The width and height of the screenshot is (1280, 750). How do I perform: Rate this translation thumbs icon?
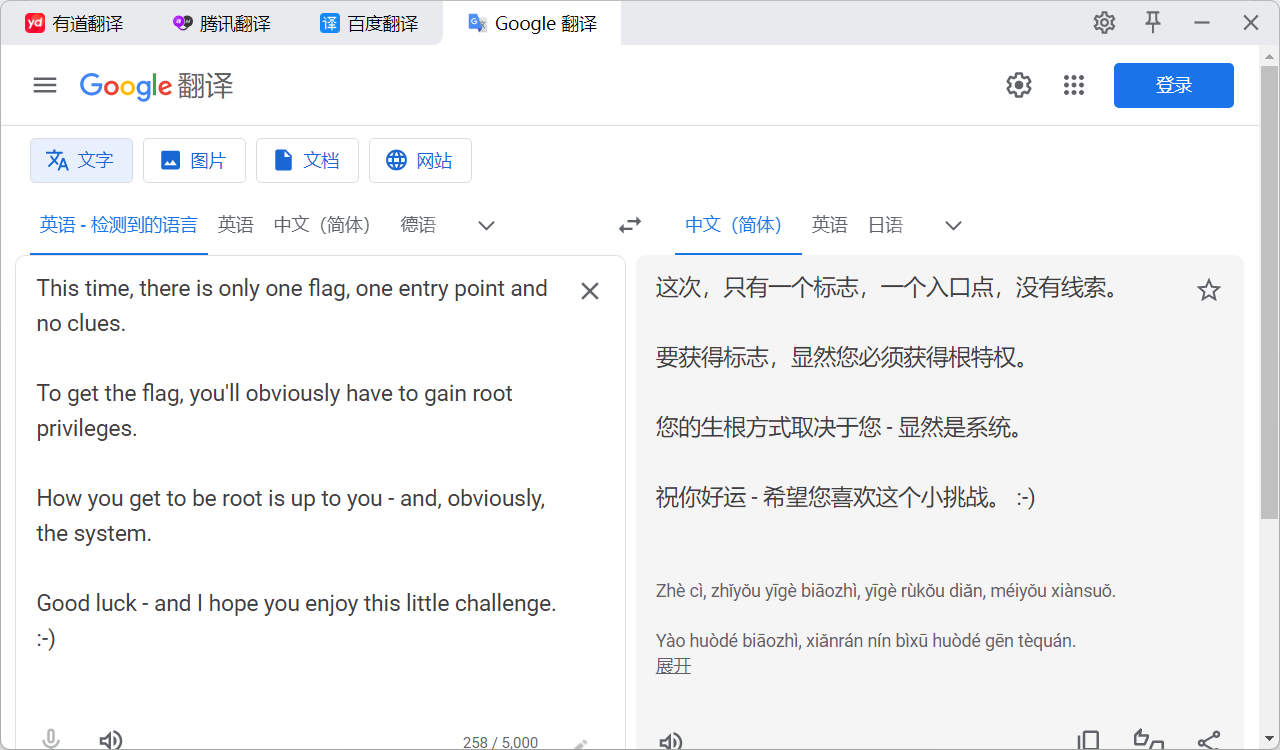click(1148, 741)
